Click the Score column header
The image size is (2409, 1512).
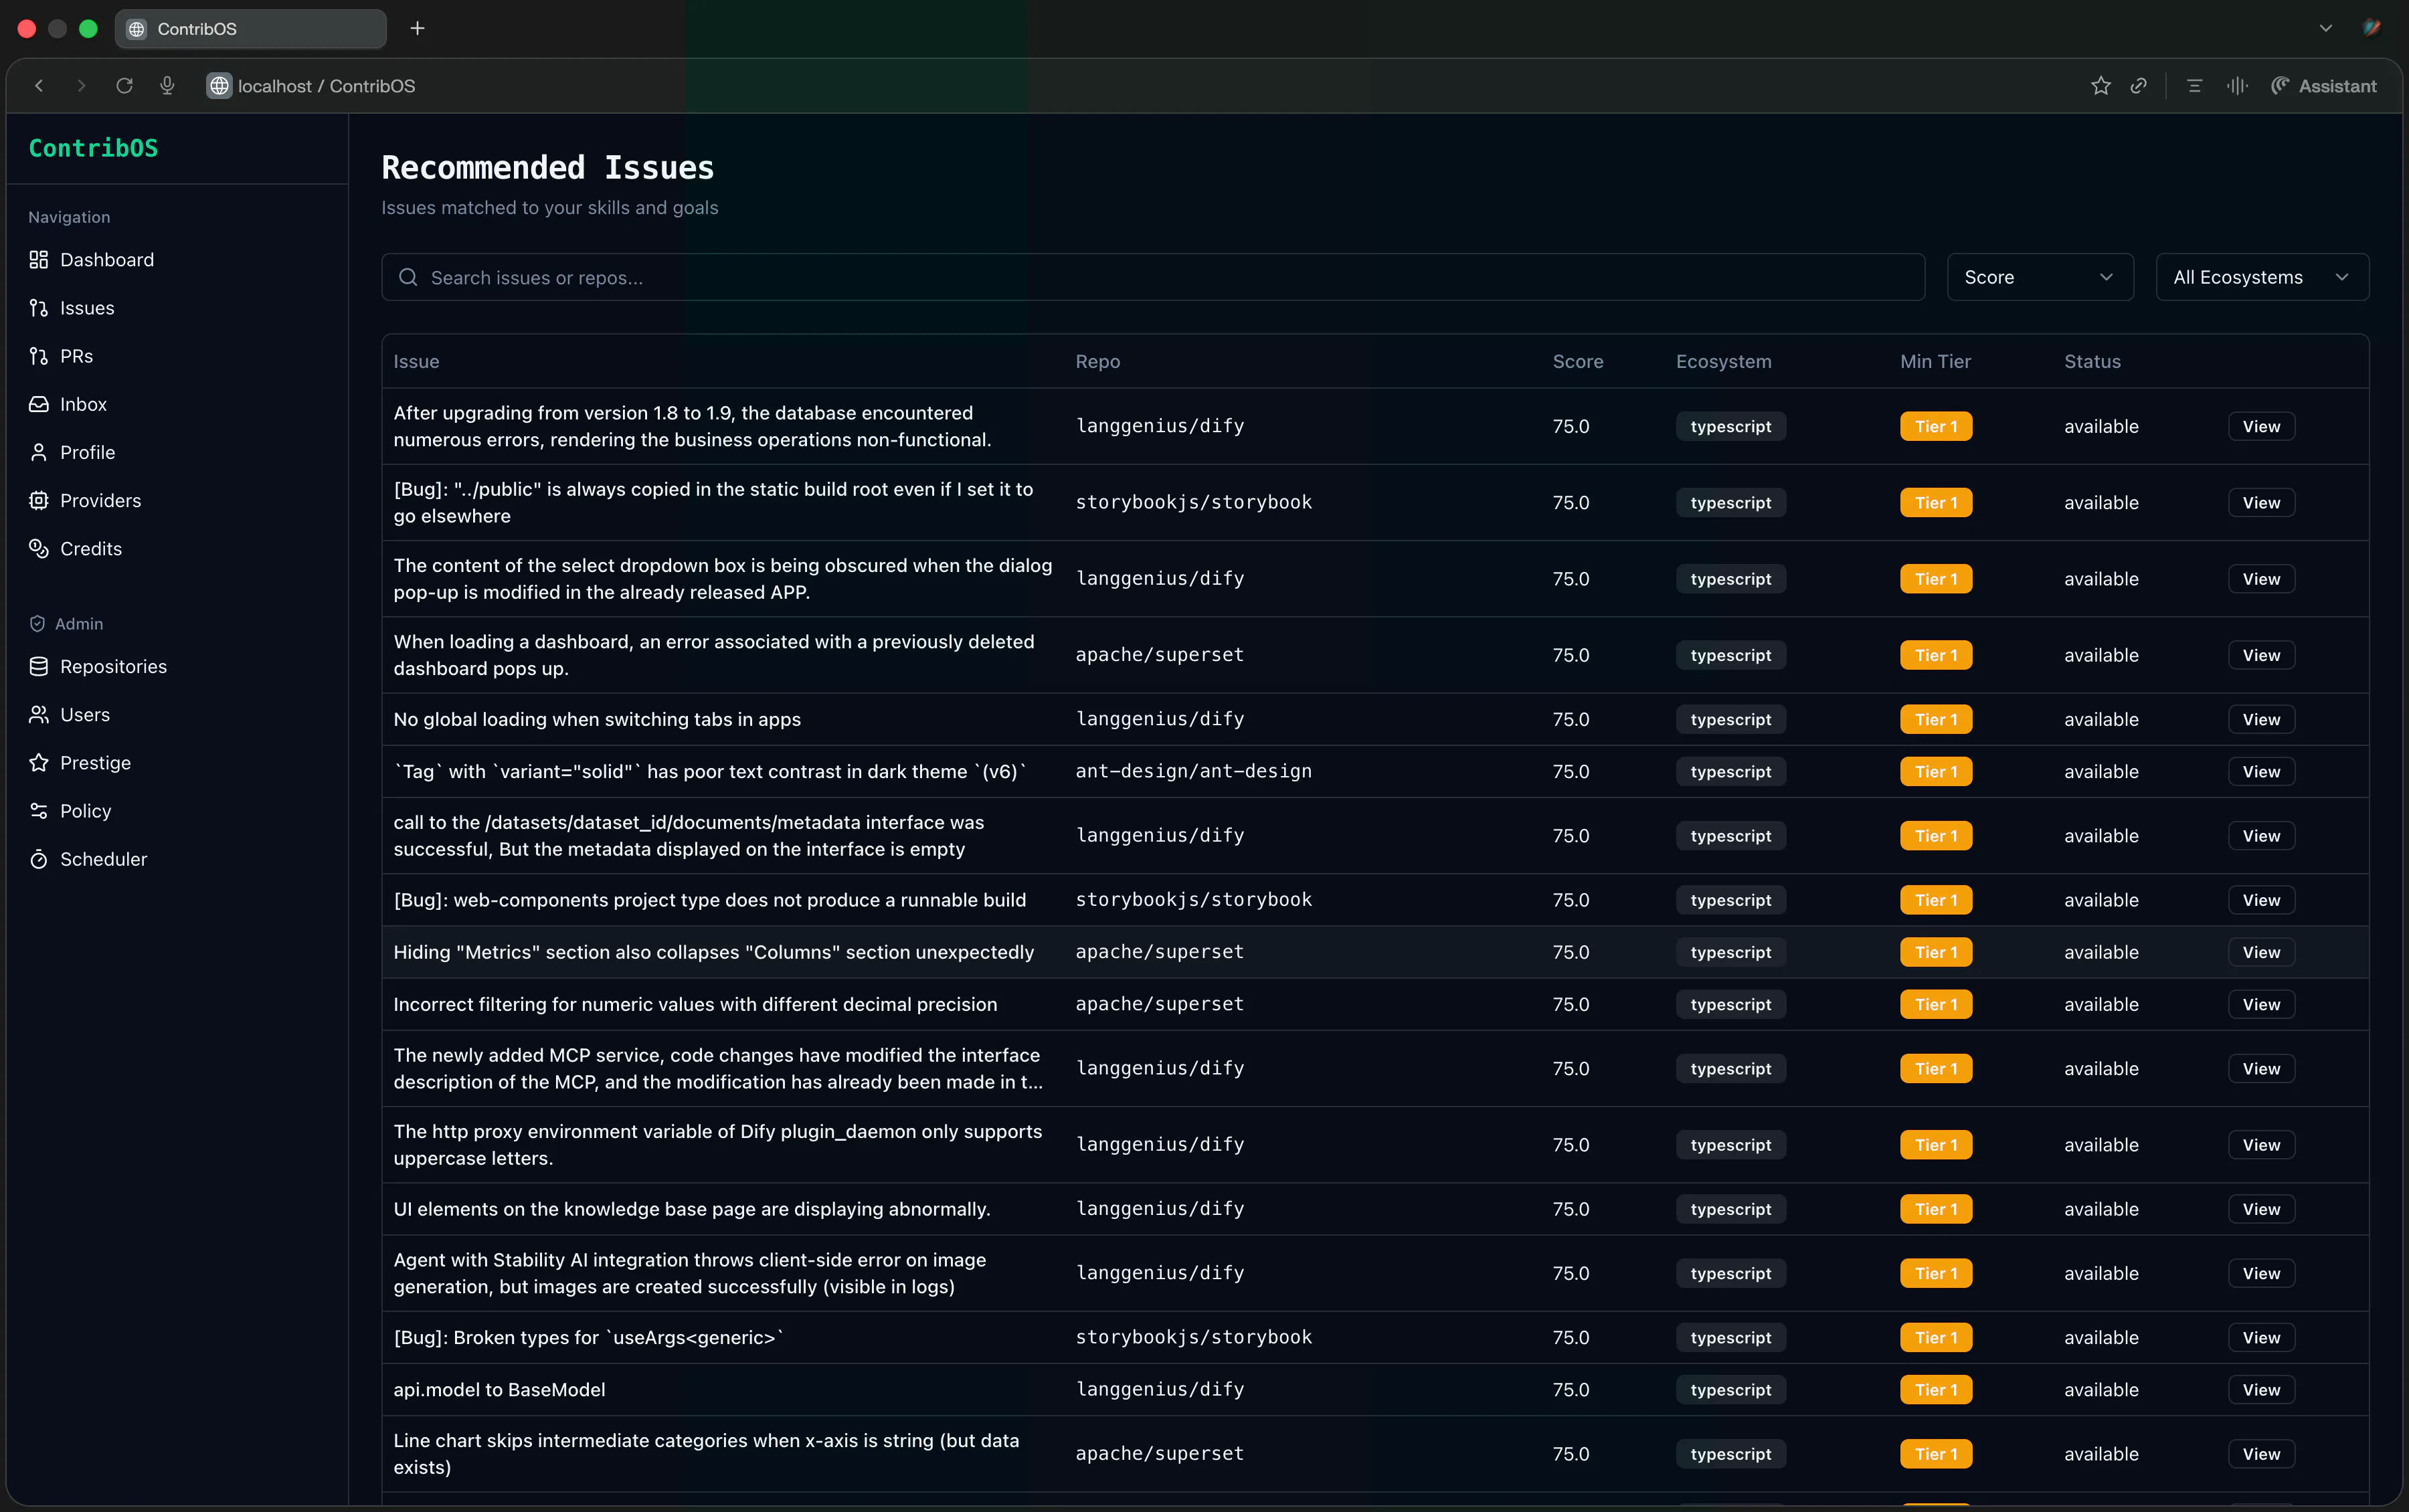[x=1577, y=361]
